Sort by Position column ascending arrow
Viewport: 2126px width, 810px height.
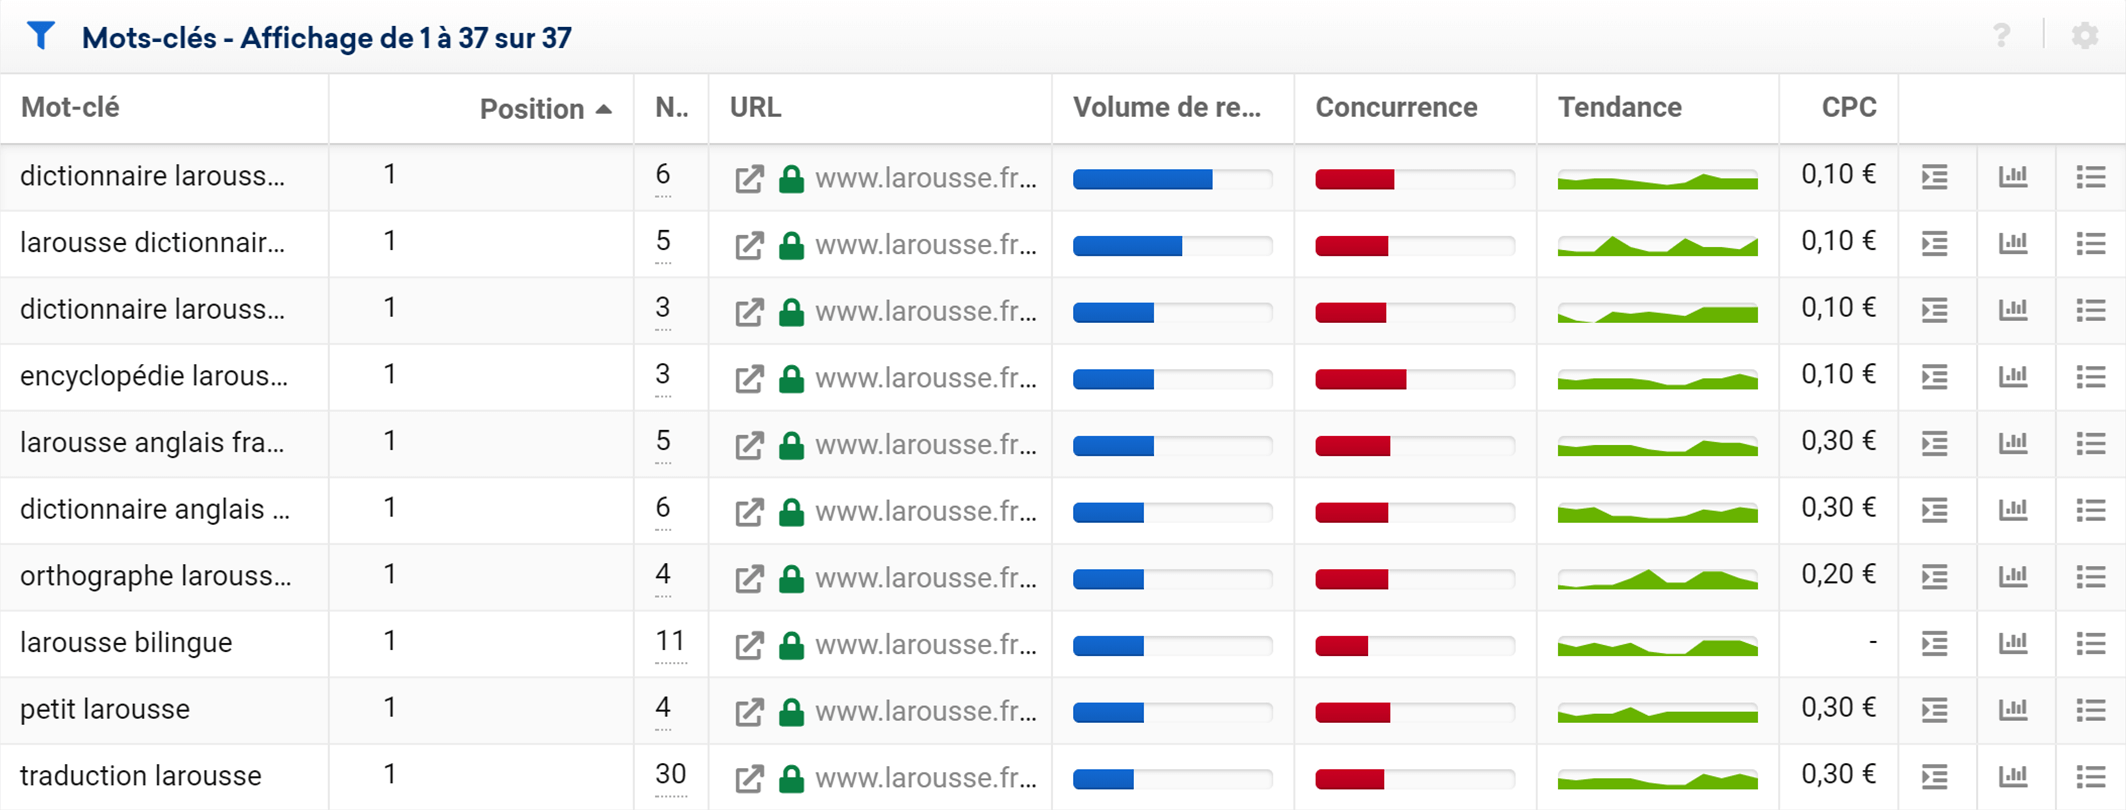[603, 109]
